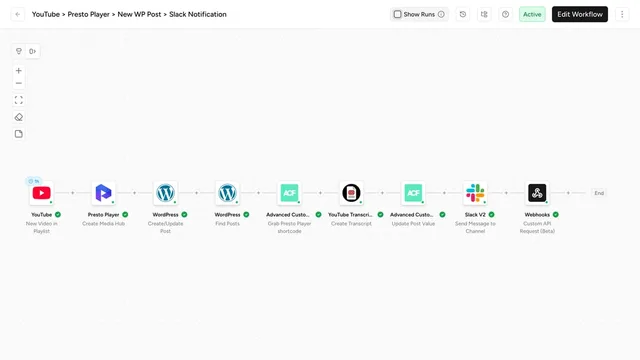Open the YouTube trigger node

[x=42, y=193]
